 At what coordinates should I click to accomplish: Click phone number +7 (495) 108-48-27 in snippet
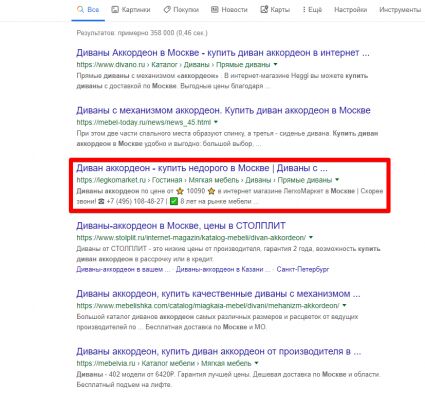click(x=135, y=201)
